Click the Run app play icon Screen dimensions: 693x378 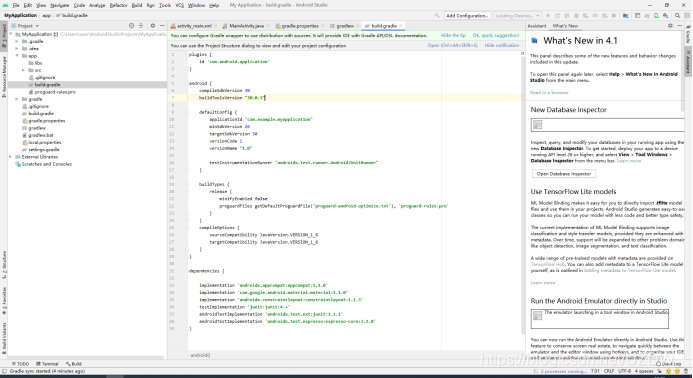coord(548,15)
